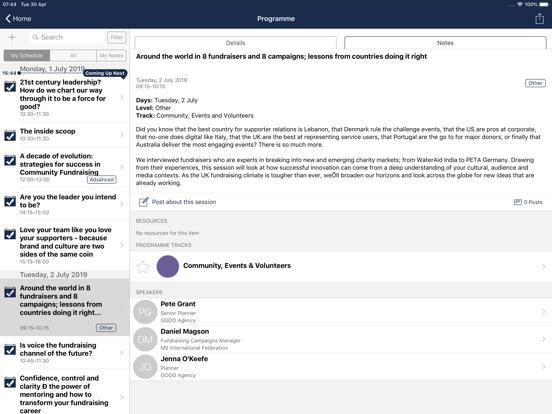This screenshot has width=552, height=414.
Task: Open Jenna O'Keefe speaker name
Action: click(184, 359)
